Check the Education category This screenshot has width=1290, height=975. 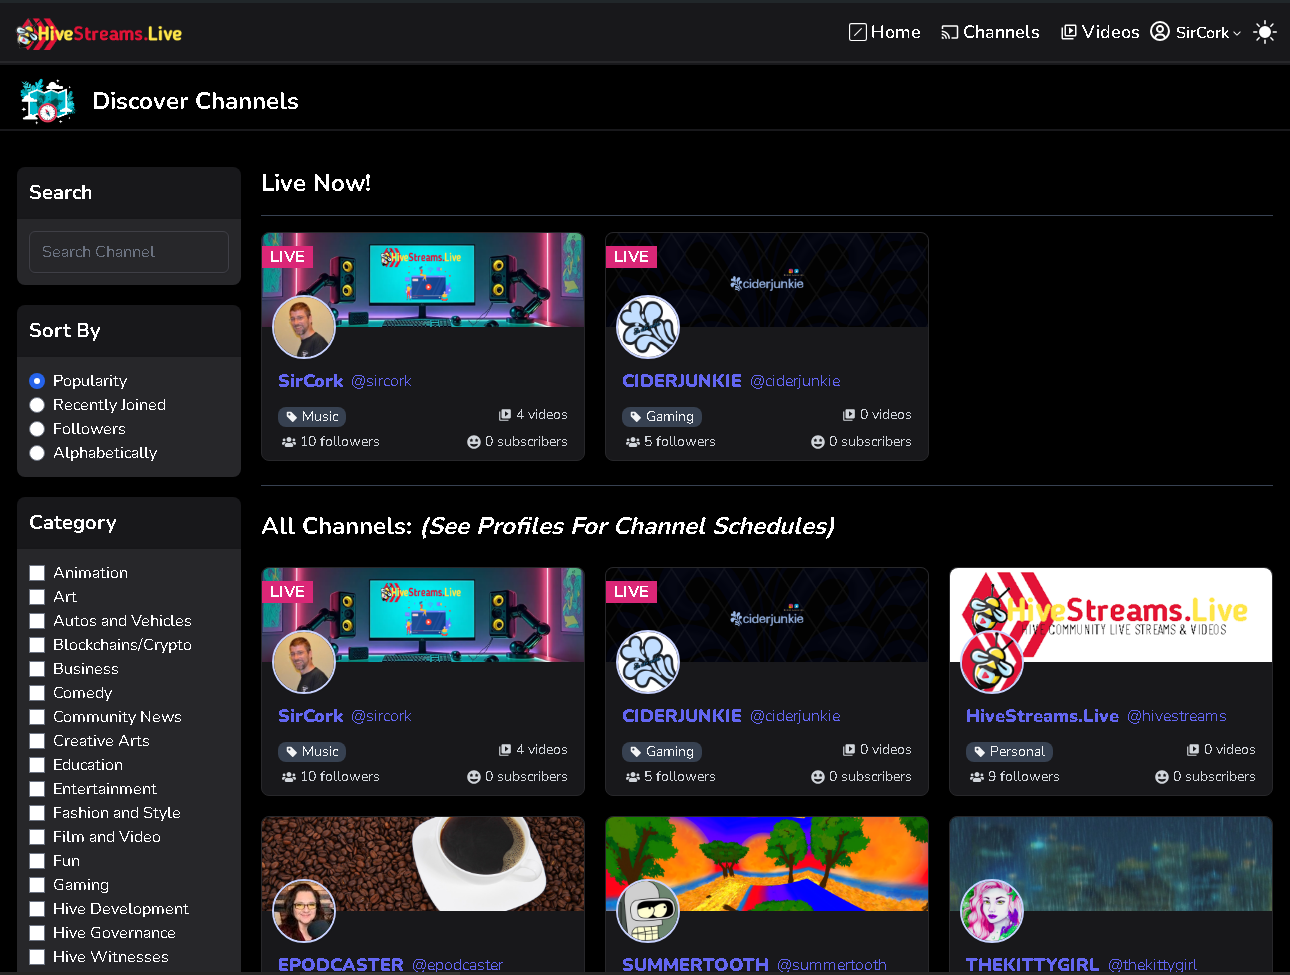pos(37,765)
